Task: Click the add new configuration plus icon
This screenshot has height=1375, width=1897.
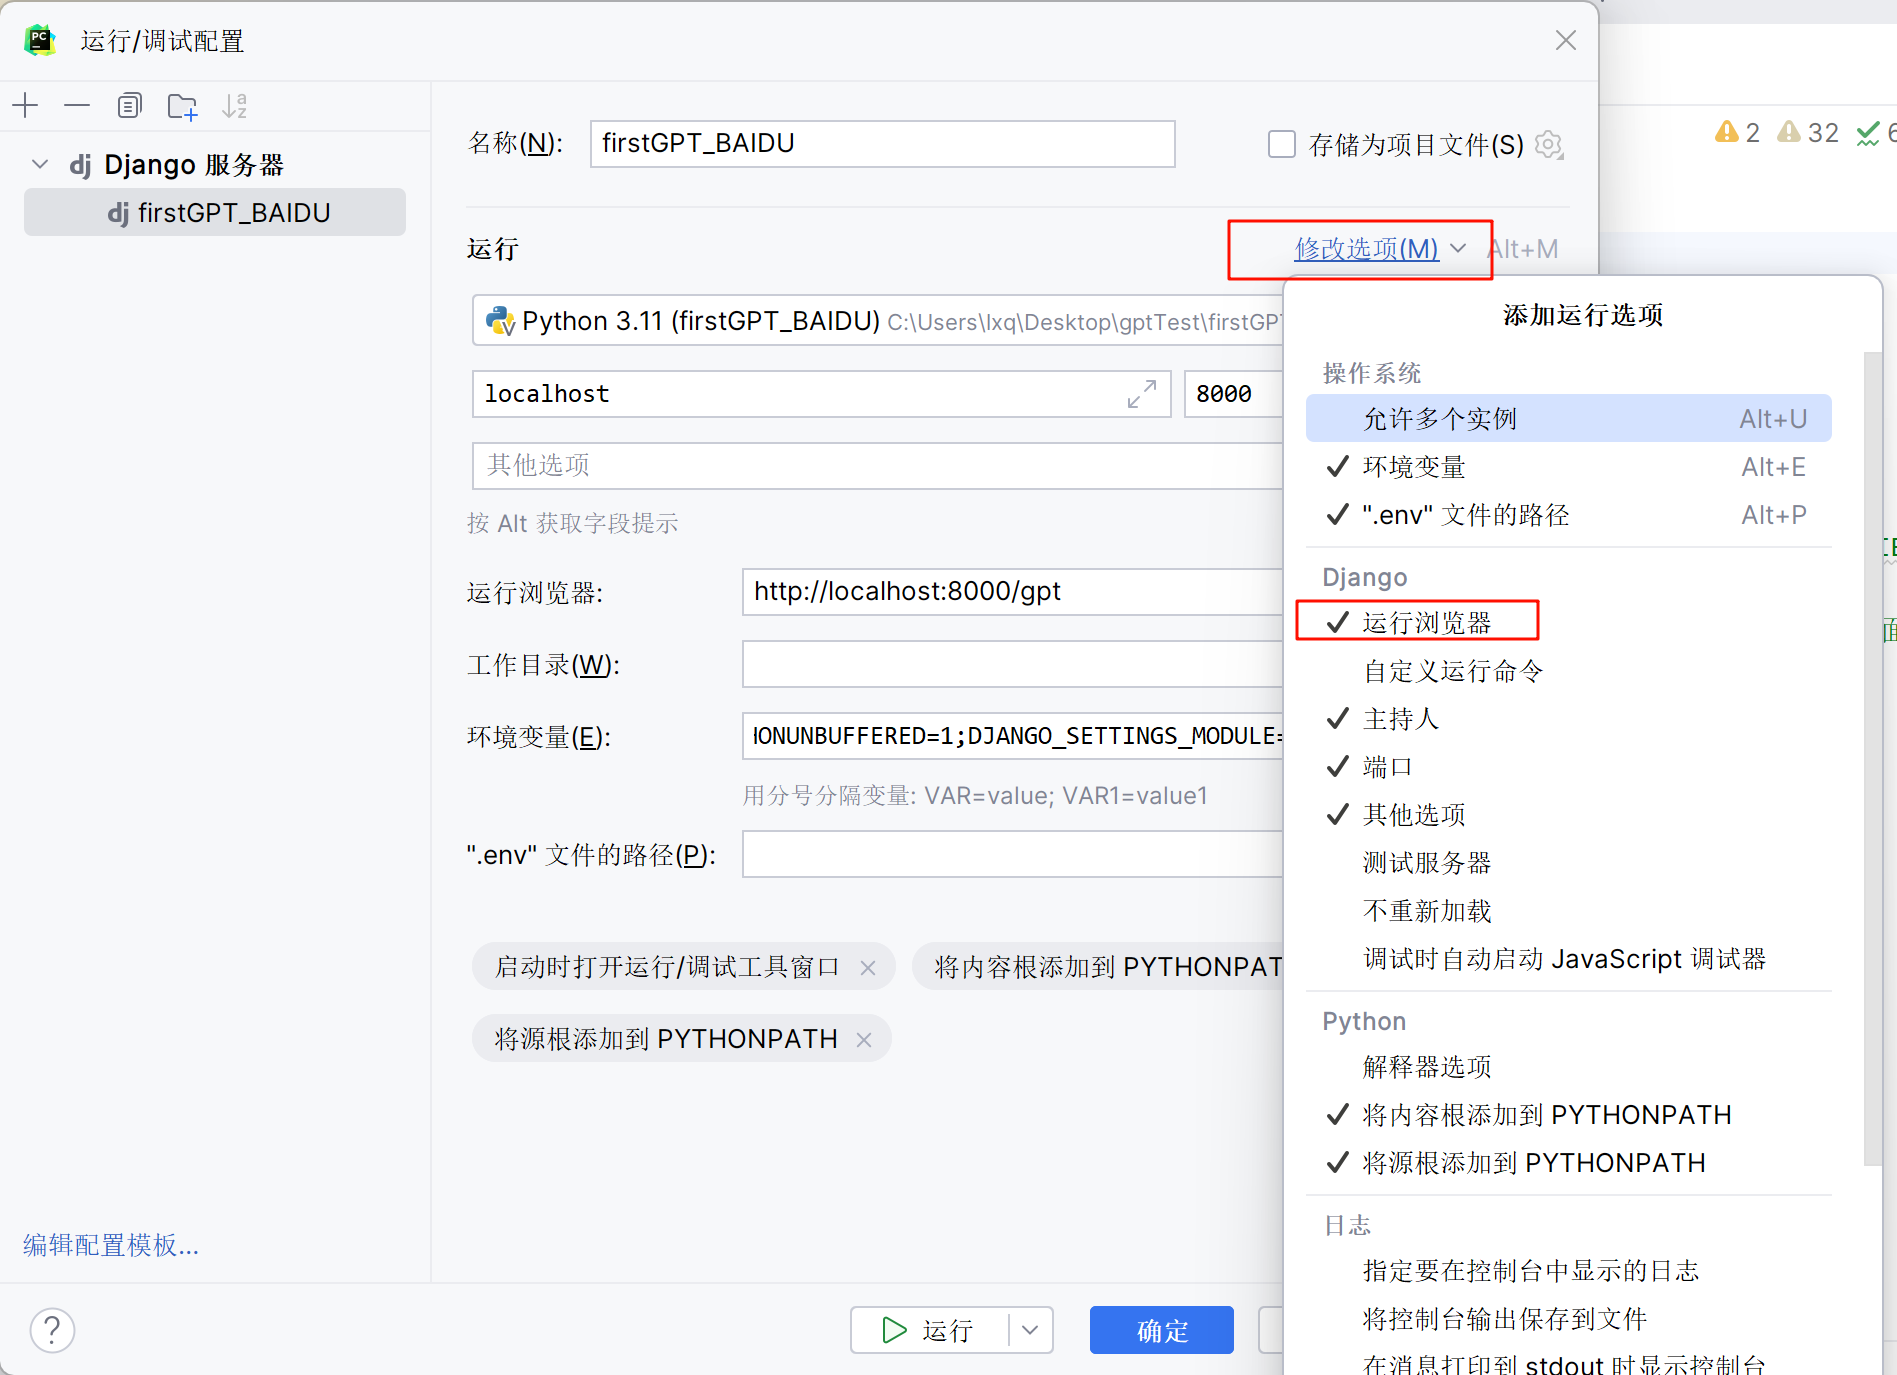Action: (x=25, y=105)
